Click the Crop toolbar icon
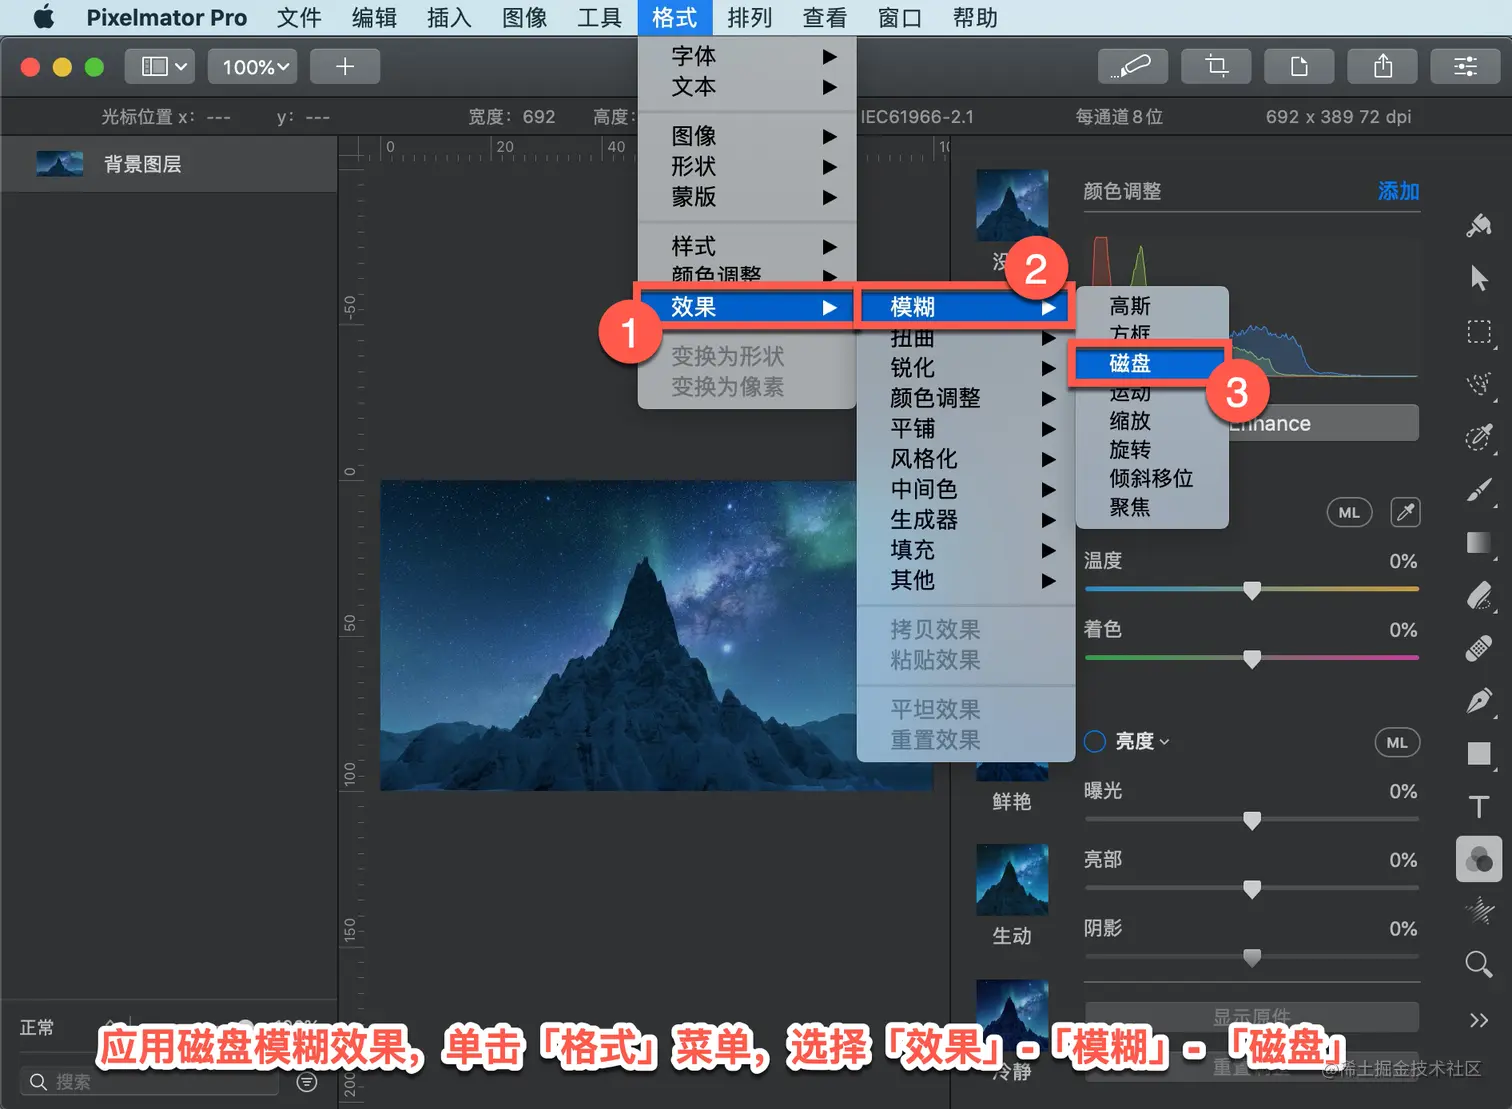The width and height of the screenshot is (1512, 1109). pyautogui.click(x=1216, y=67)
